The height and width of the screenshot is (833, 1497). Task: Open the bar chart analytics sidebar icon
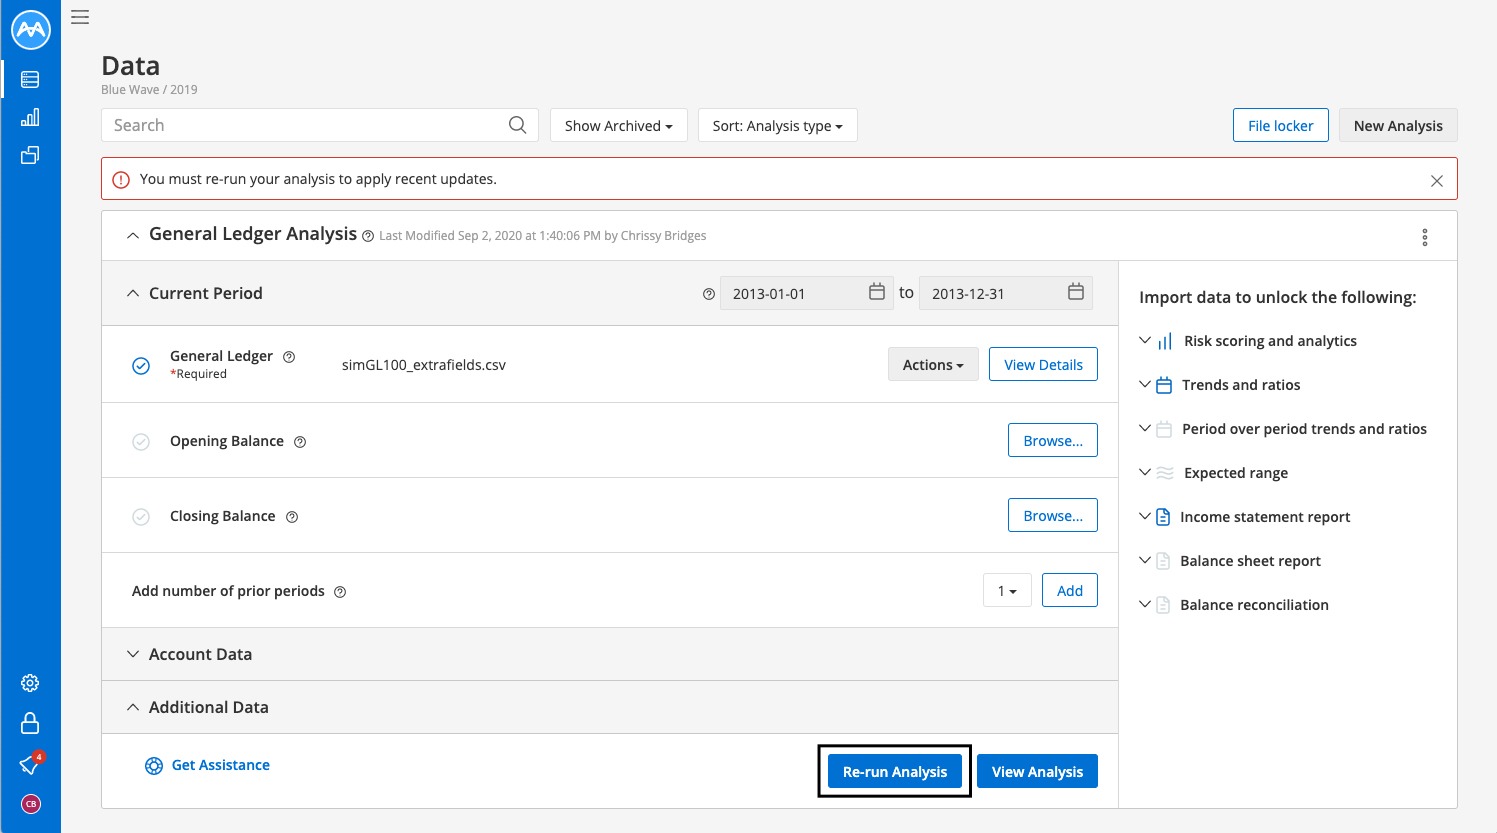(x=30, y=117)
